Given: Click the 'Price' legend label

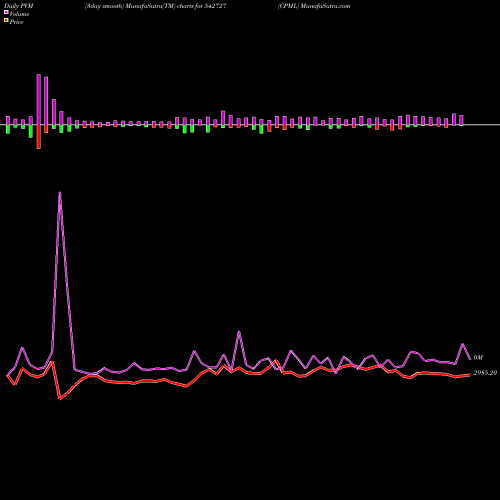Looking at the screenshot, I should [x=16, y=22].
